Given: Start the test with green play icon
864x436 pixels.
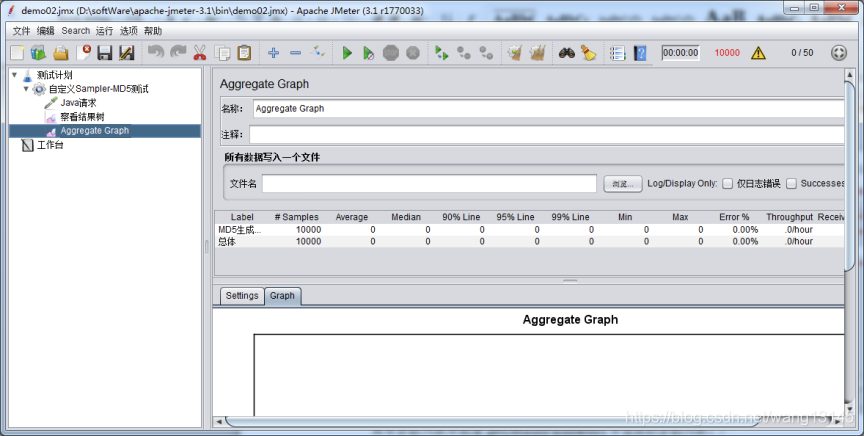Looking at the screenshot, I should [347, 53].
